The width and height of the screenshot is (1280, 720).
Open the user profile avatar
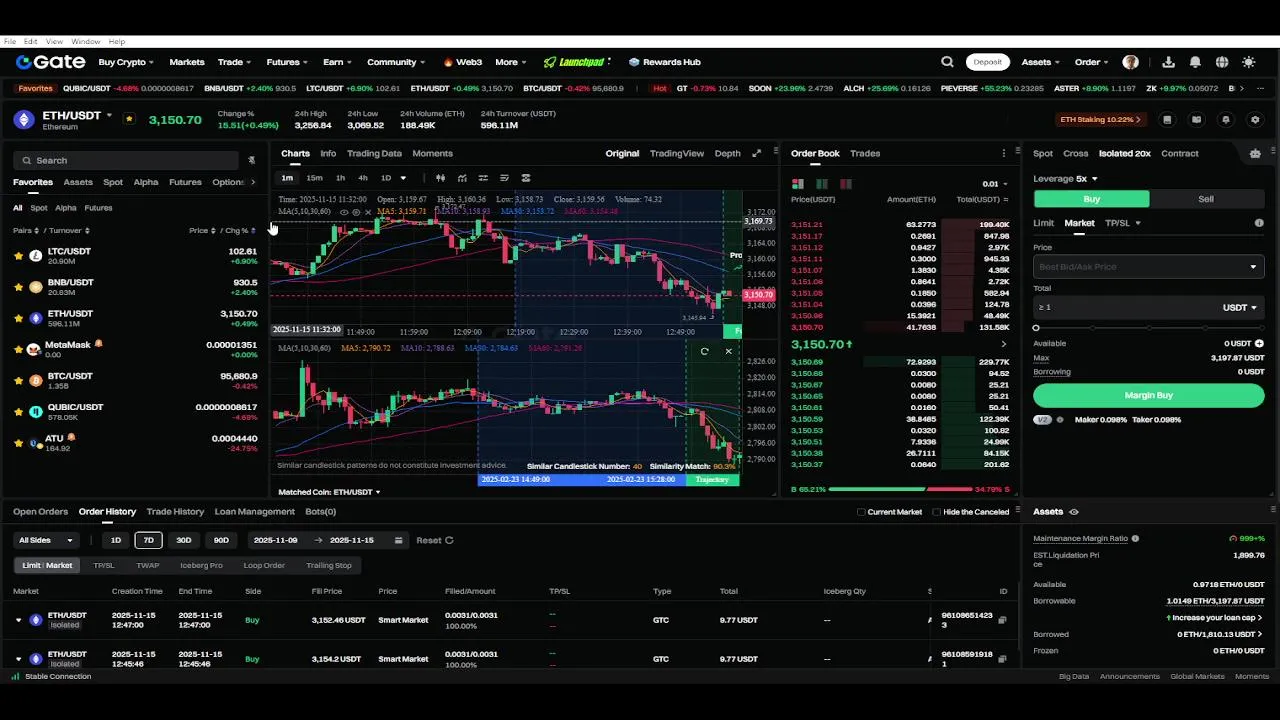click(x=1131, y=62)
